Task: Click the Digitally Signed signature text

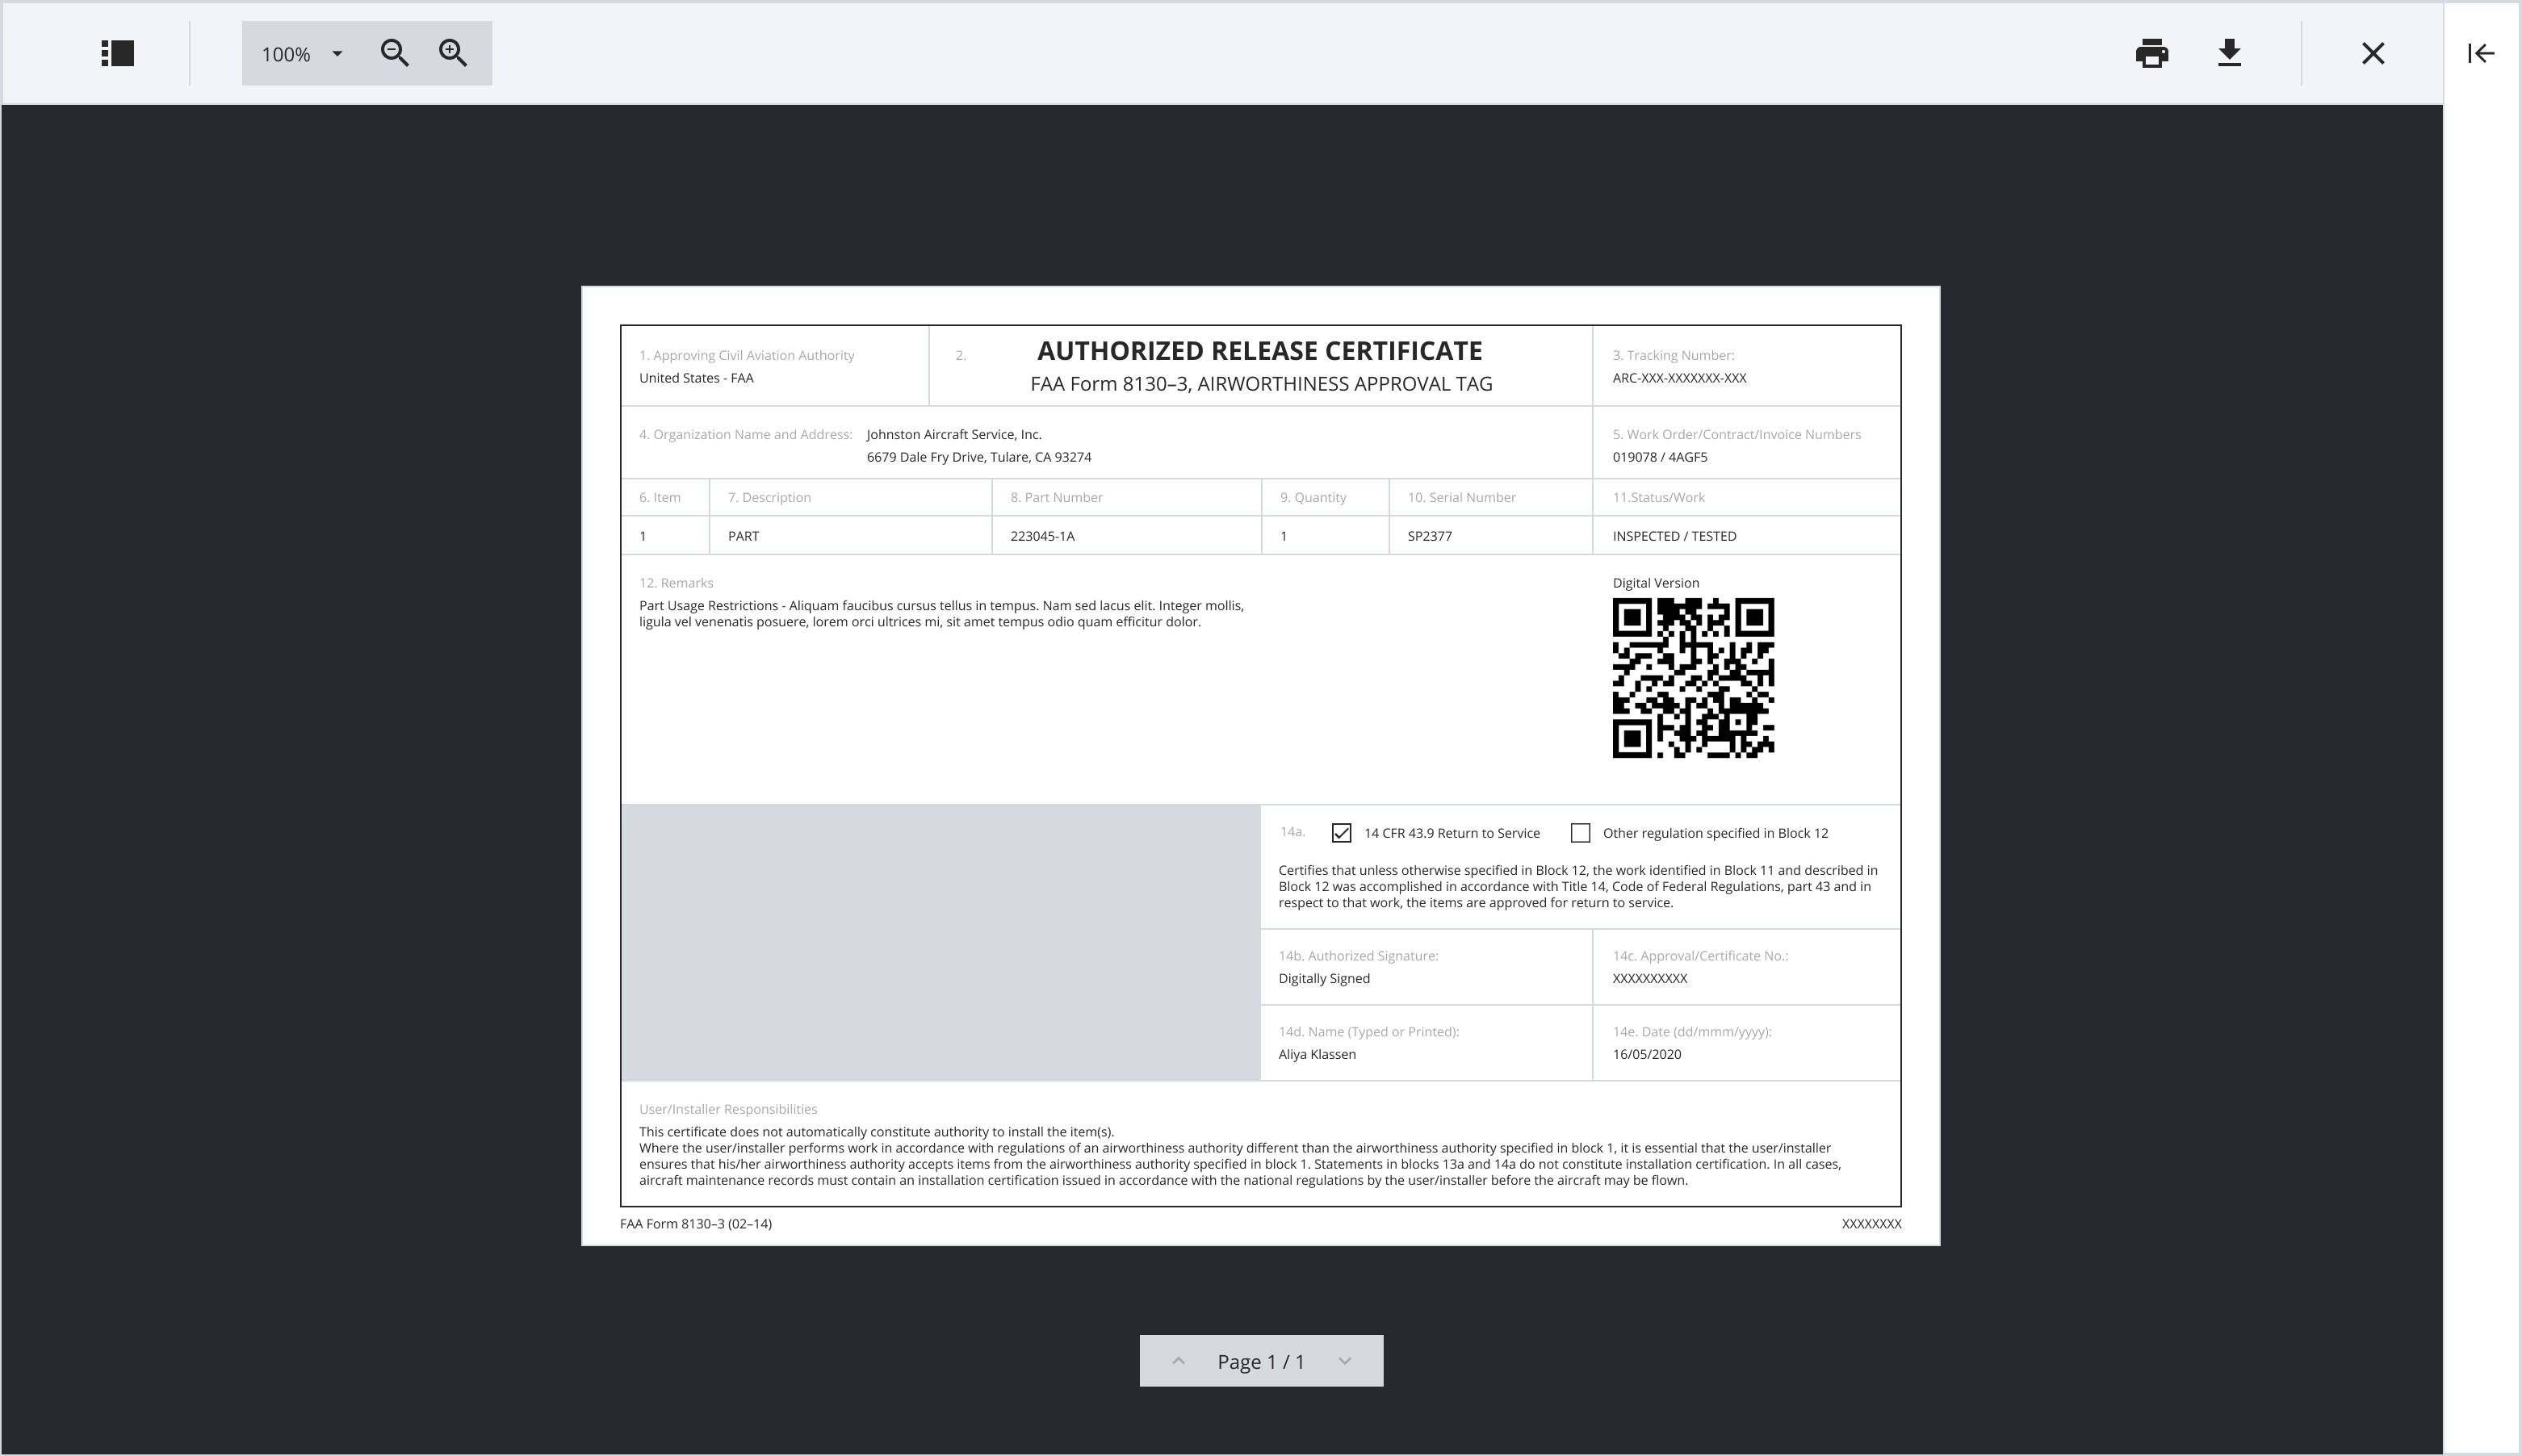Action: 1324,978
